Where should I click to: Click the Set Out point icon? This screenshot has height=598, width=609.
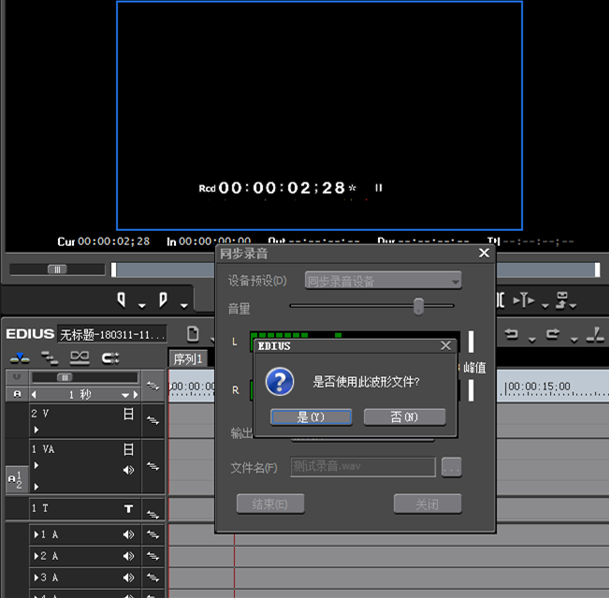pyautogui.click(x=163, y=300)
